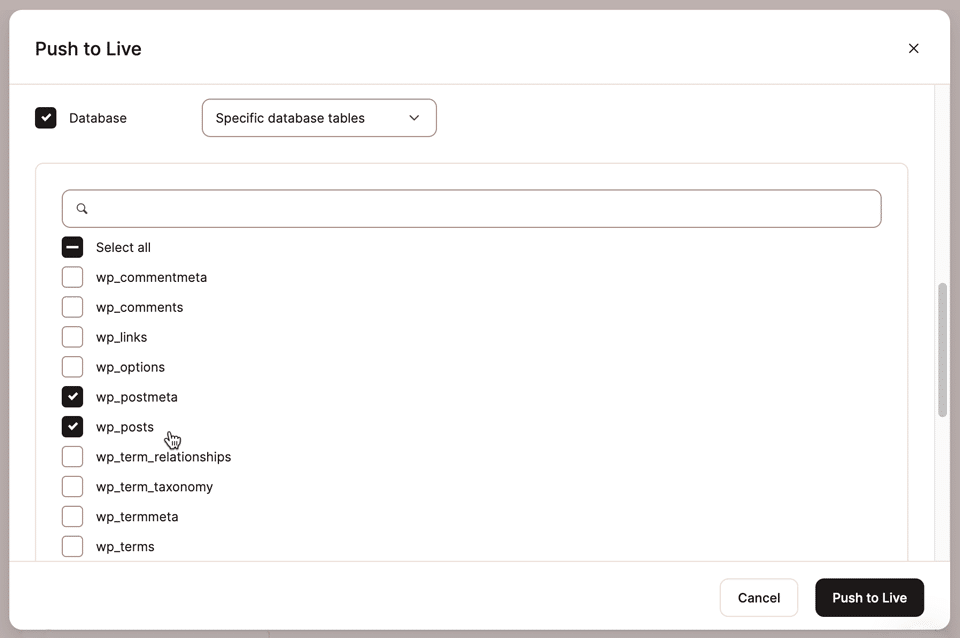Enable the wp_term_taxonomy checkbox
The image size is (960, 638).
pos(72,487)
